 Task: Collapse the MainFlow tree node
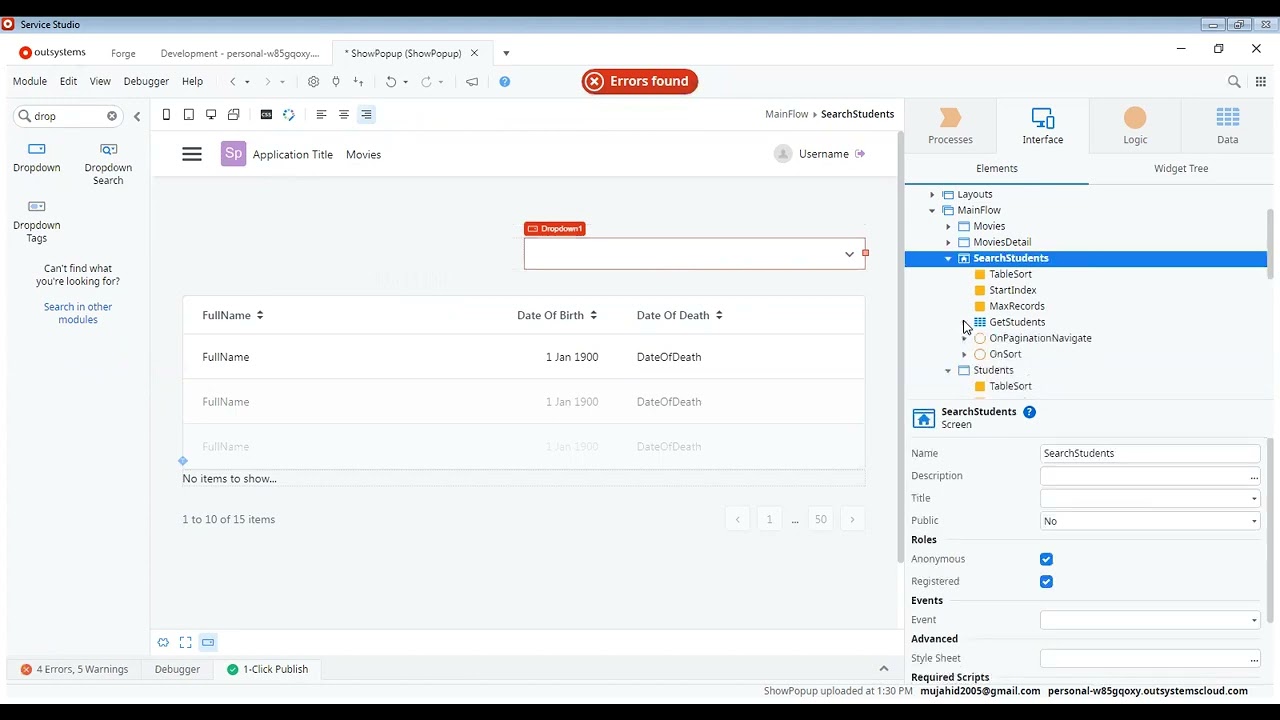tap(932, 210)
